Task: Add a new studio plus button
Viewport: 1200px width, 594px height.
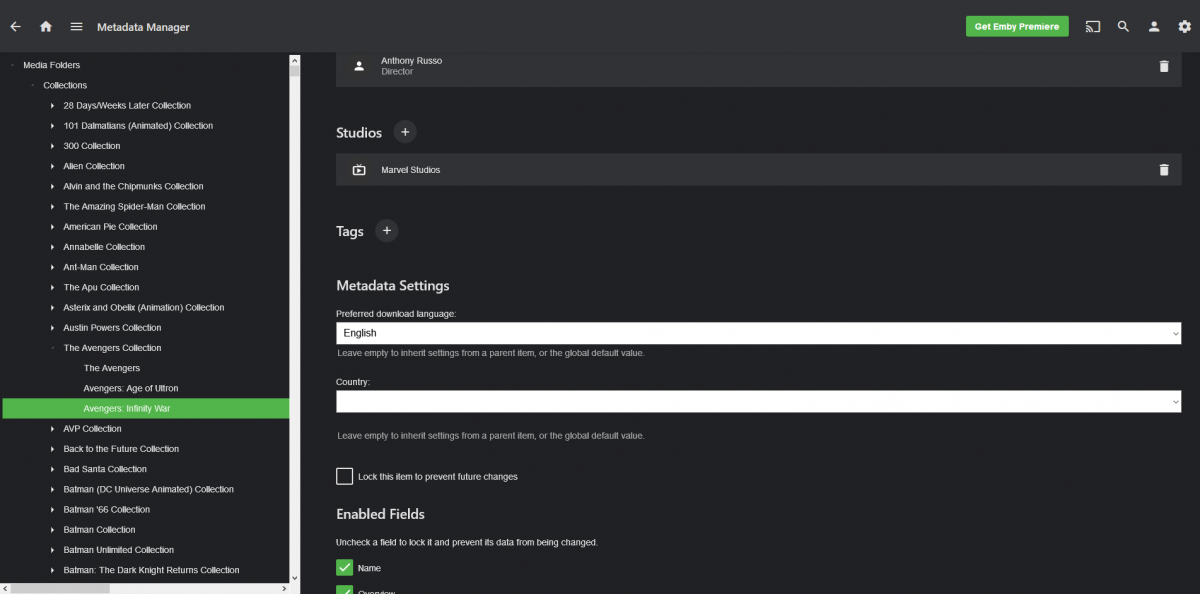Action: point(404,132)
